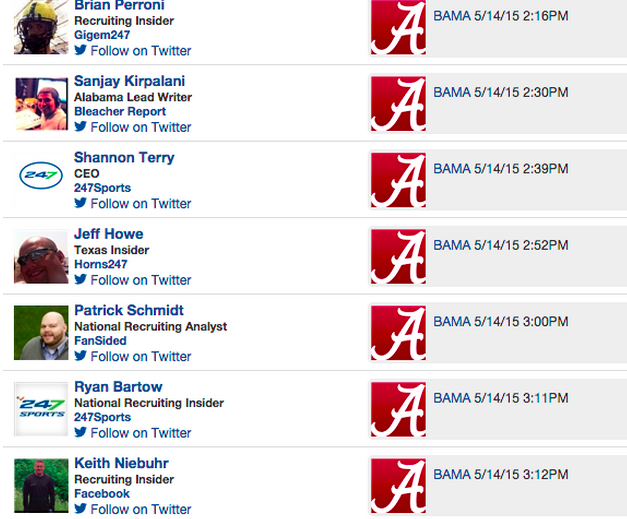Open the FanSided link under Patrick Schmidt
The width and height of the screenshot is (627, 519).
98,341
